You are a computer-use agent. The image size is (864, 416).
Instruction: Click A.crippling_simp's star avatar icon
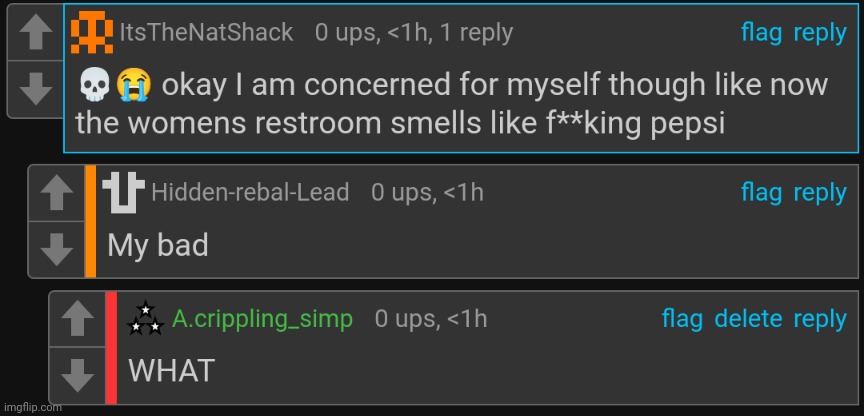[146, 319]
